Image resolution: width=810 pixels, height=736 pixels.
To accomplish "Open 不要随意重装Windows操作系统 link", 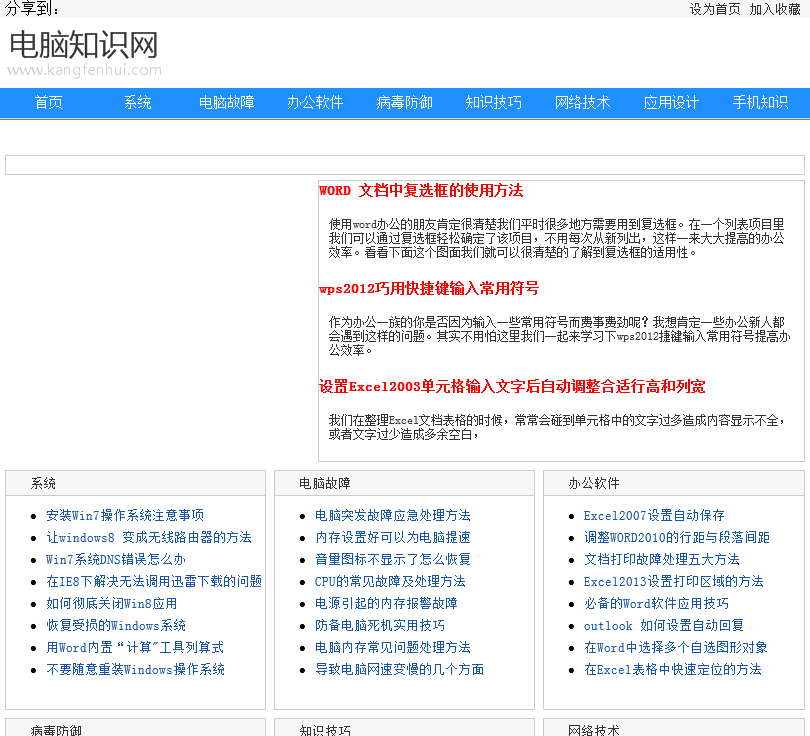I will pos(135,669).
